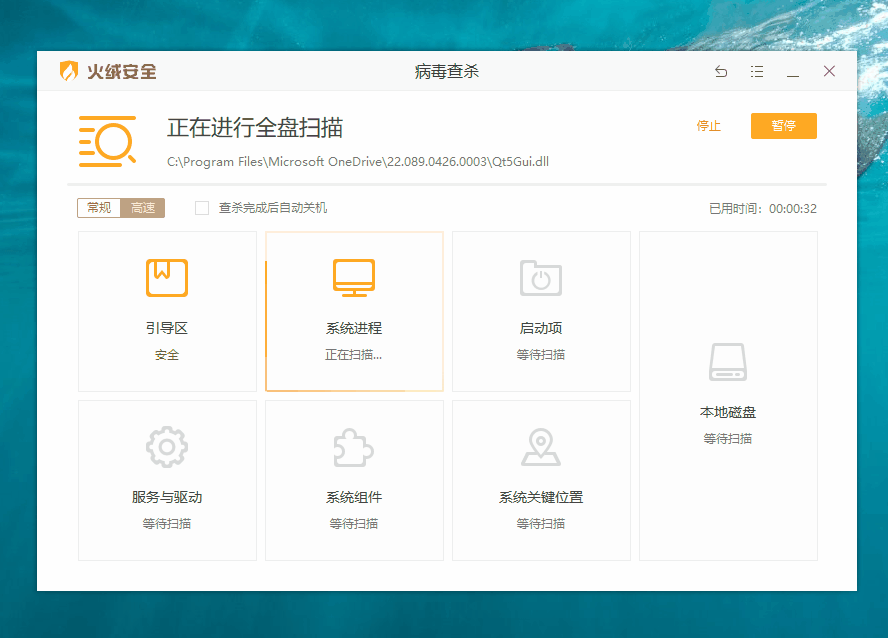Click the local disk (本地磁盘) drive icon
This screenshot has height=638, width=888.
[x=728, y=362]
